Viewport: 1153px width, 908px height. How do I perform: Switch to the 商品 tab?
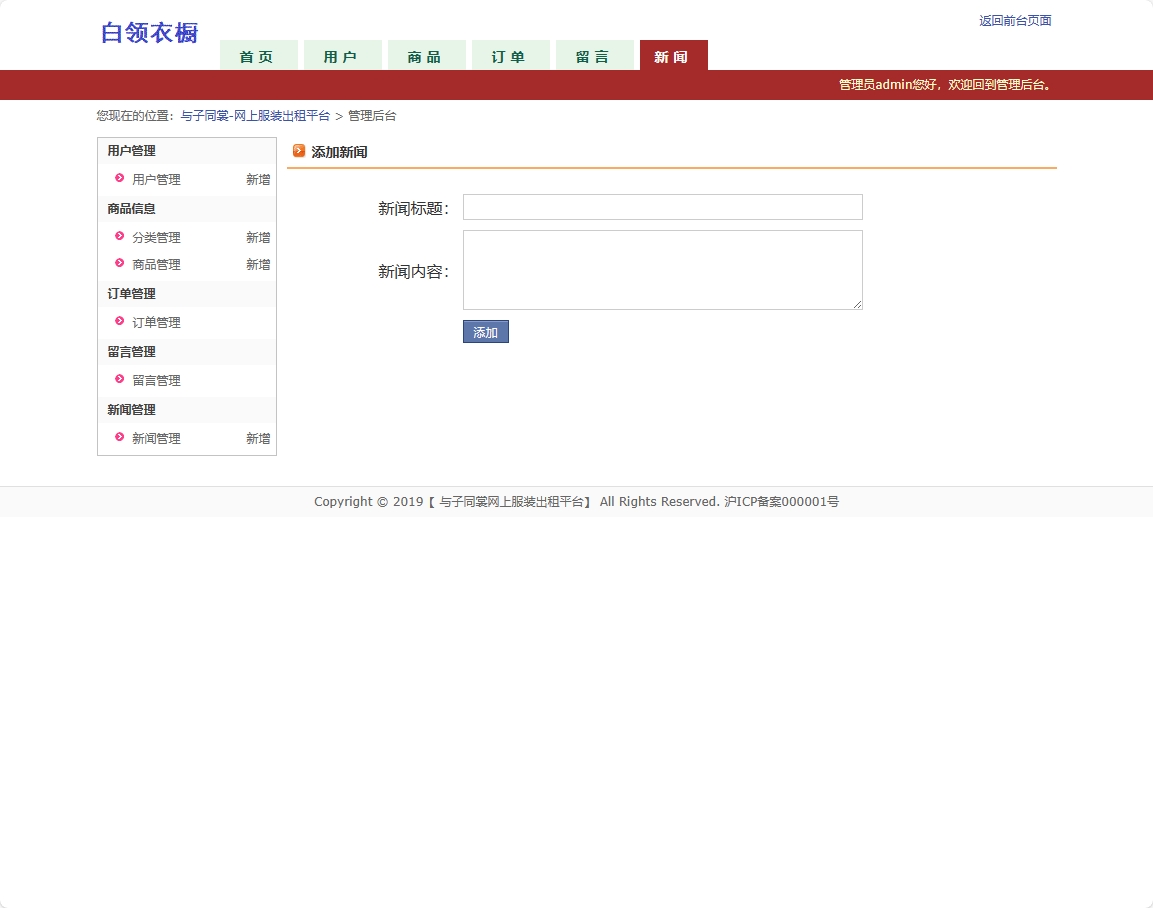pos(426,57)
